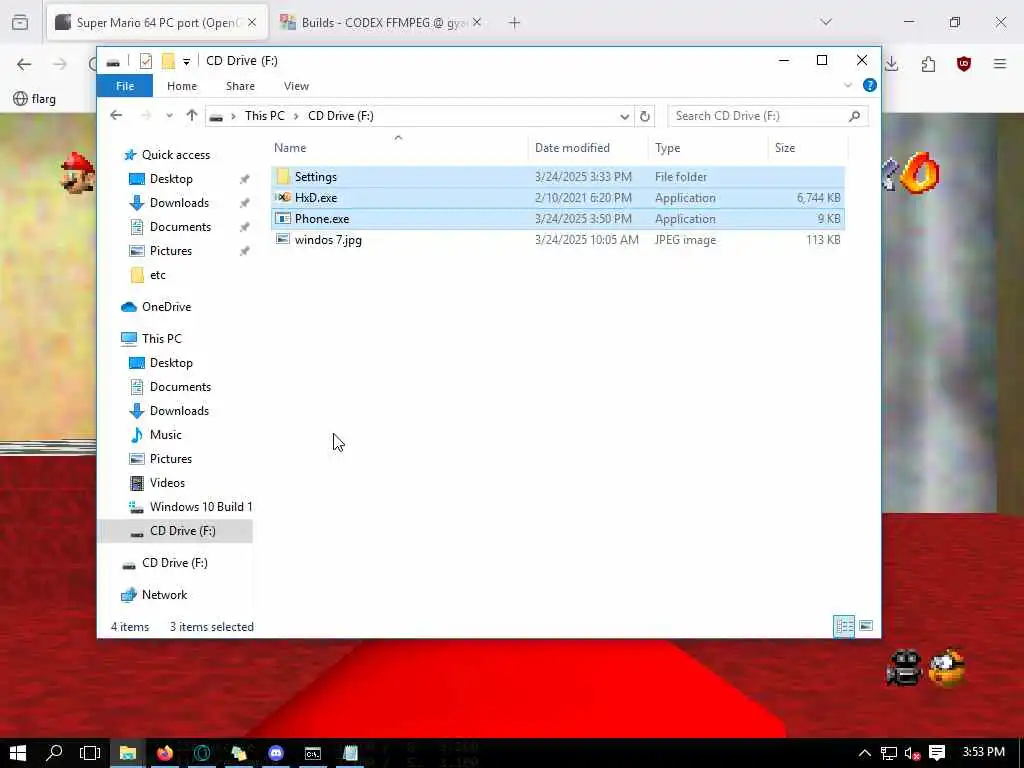Open the Share ribbon tab

[x=240, y=86]
